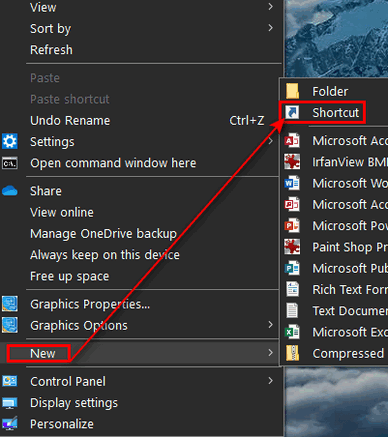Click the Microsoft PowerPoint icon
The height and width of the screenshot is (437, 388).
tap(292, 226)
